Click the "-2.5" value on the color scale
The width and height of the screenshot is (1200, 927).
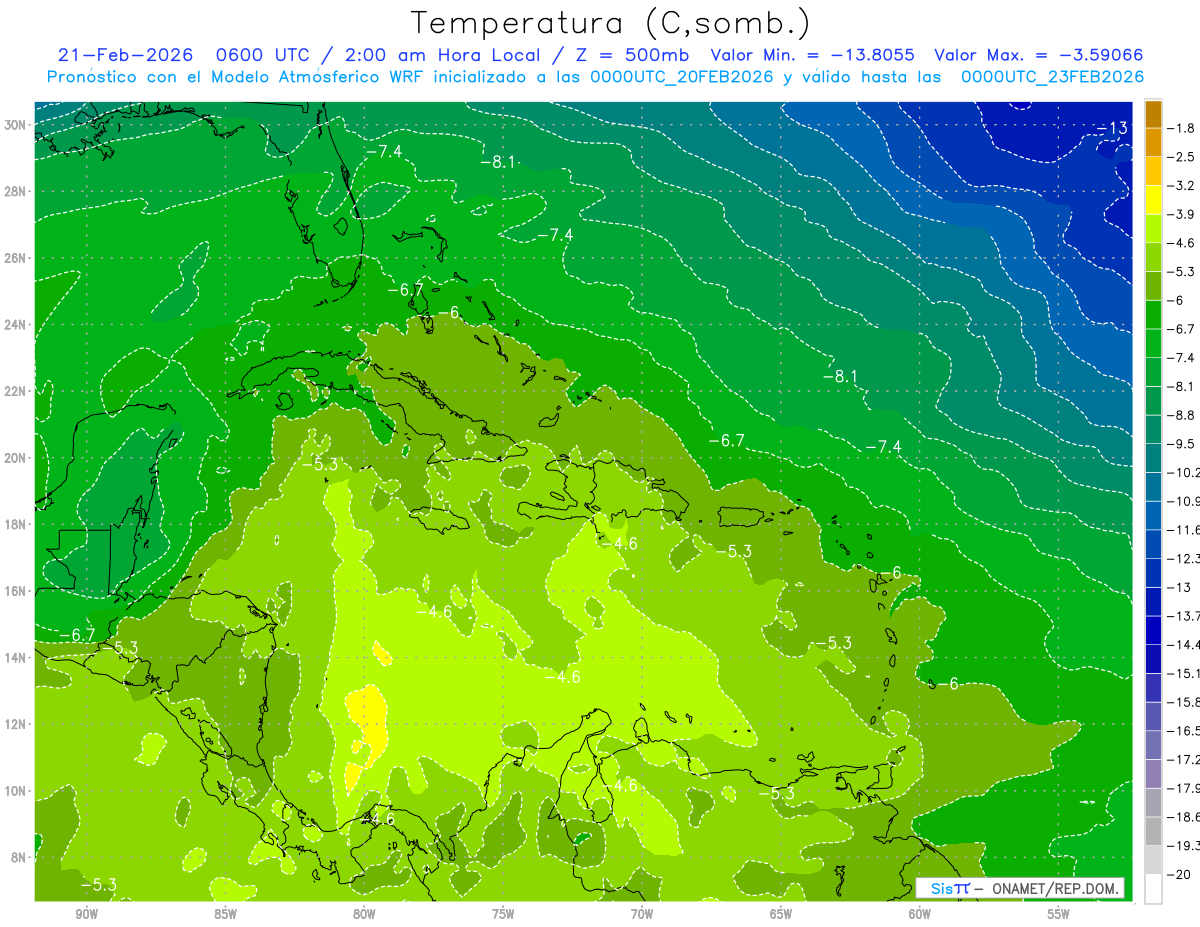(x=1181, y=157)
